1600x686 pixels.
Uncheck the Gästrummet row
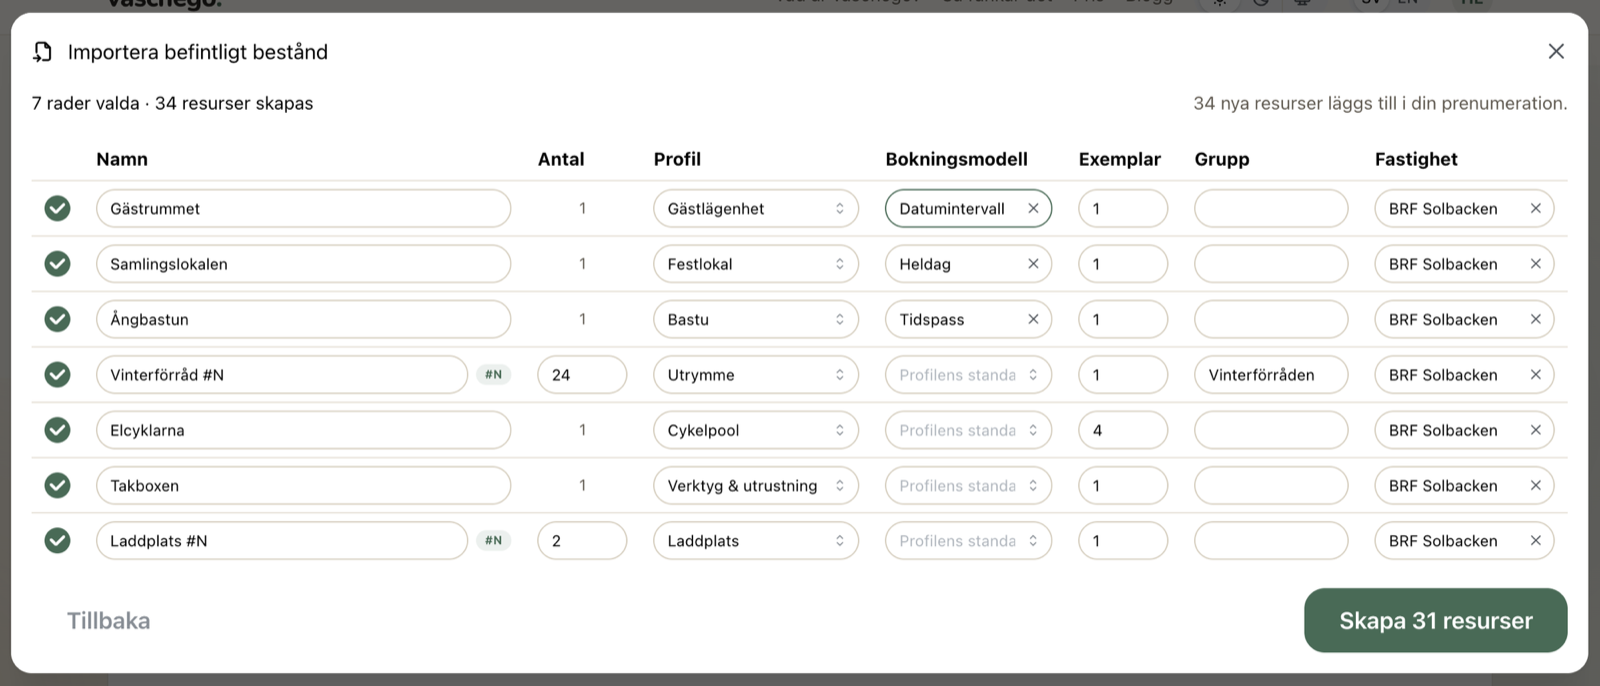point(58,208)
